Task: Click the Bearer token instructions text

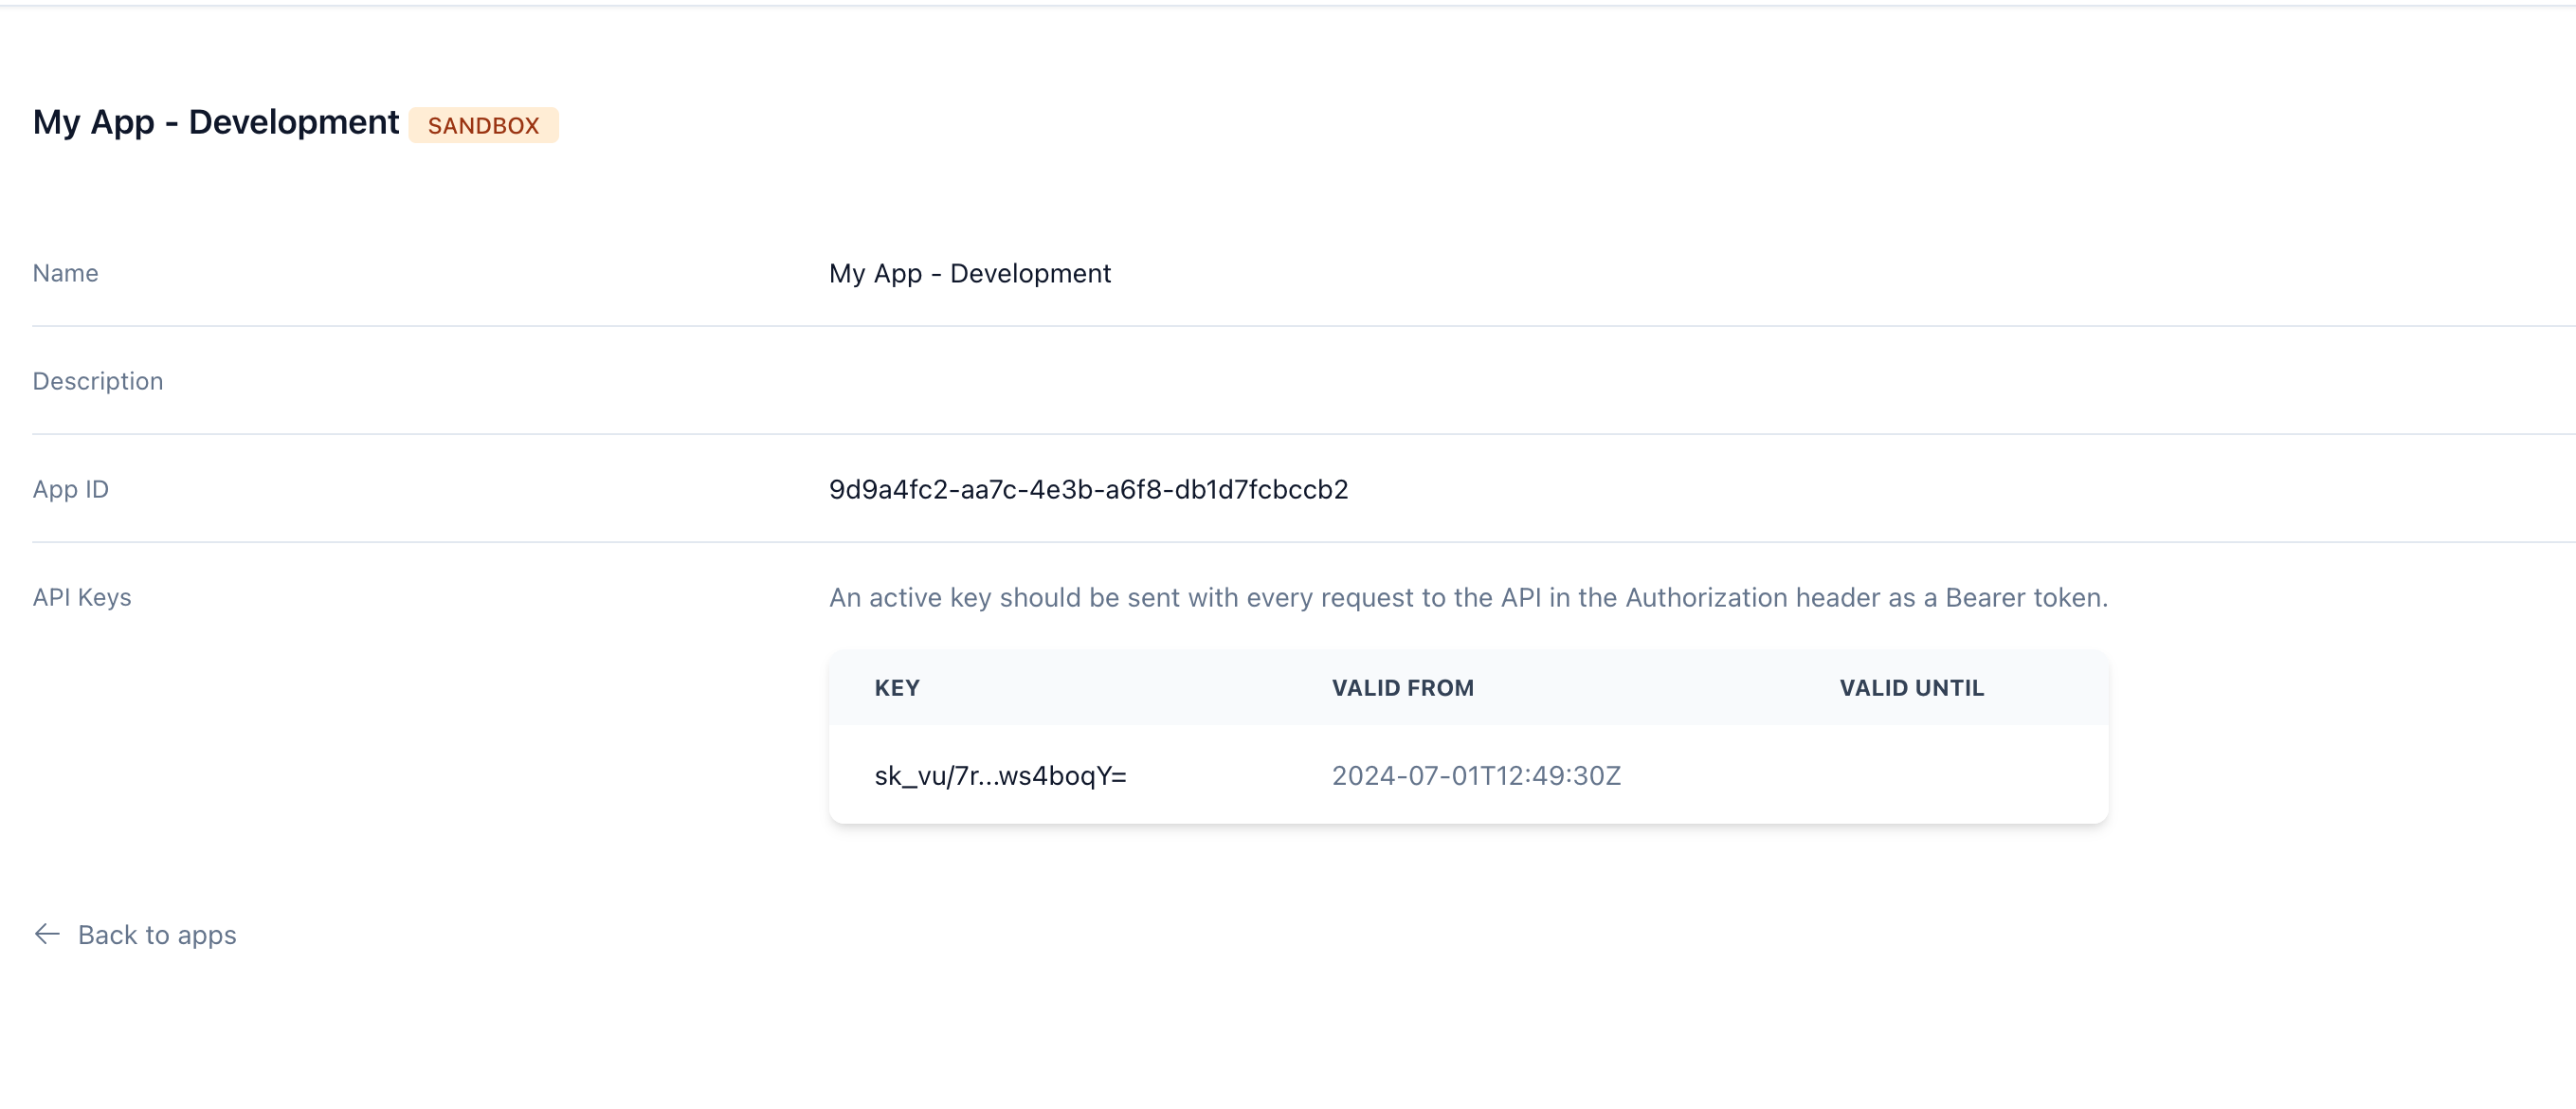Action: coord(1467,597)
